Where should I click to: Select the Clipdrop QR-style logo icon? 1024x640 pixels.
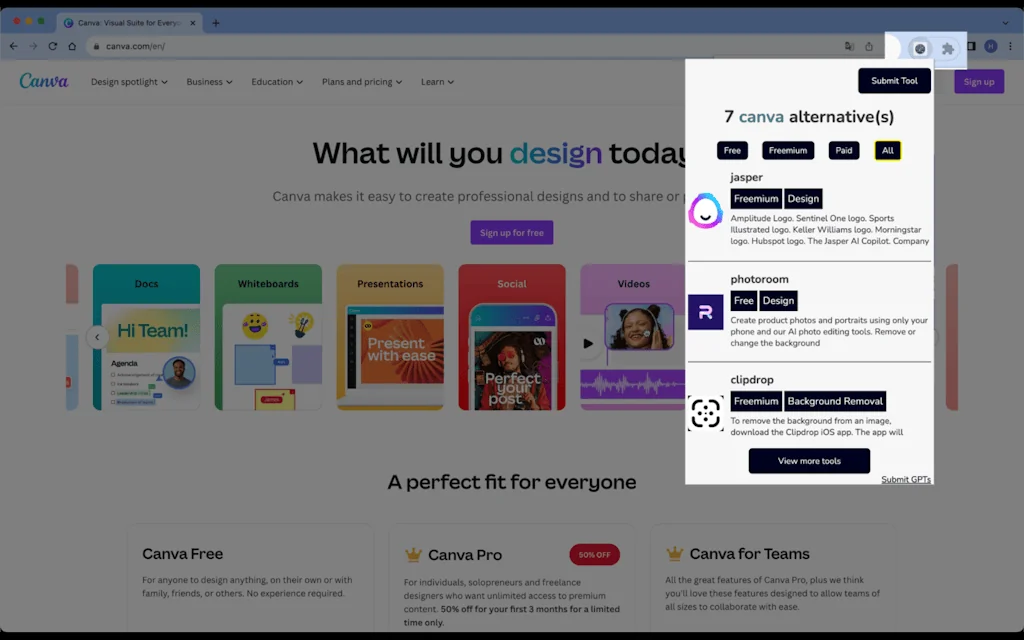pos(706,413)
